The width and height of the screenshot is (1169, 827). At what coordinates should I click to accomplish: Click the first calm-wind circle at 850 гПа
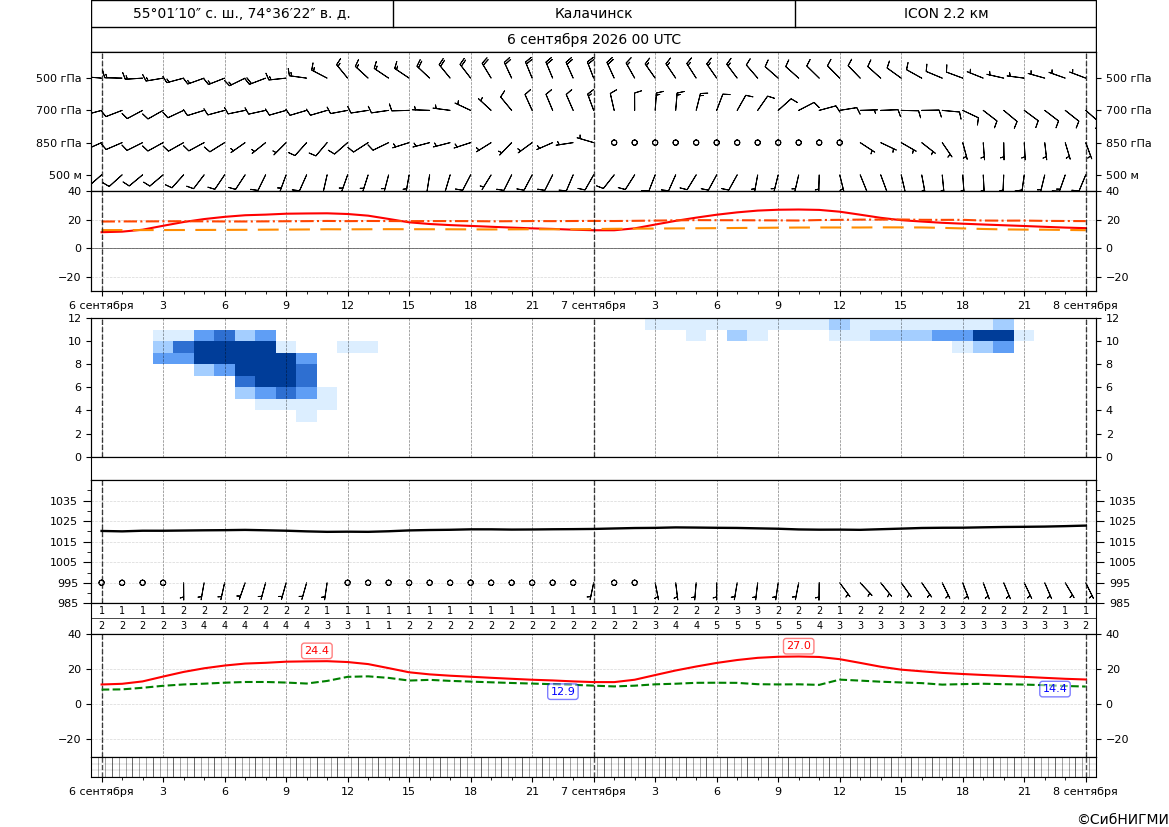tap(614, 142)
